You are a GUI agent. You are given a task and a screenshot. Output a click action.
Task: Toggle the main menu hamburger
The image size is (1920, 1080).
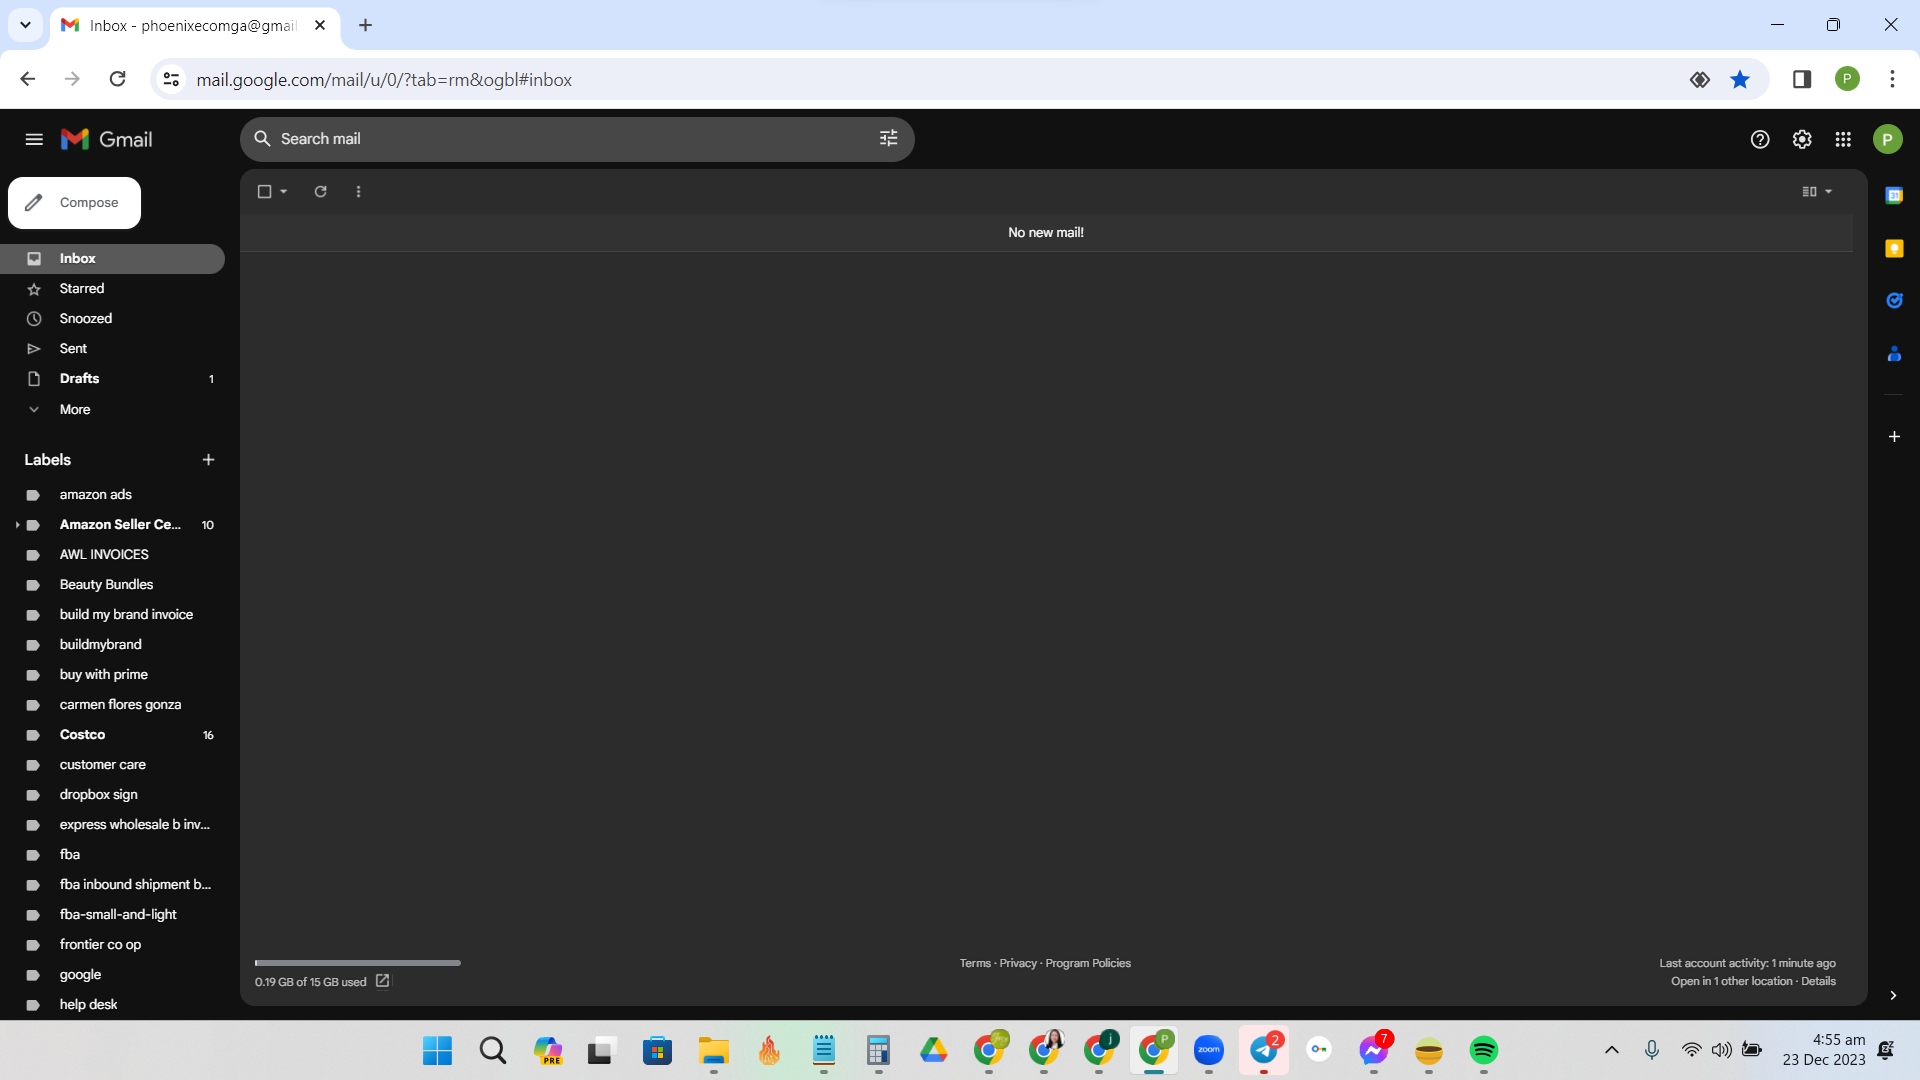pos(34,140)
